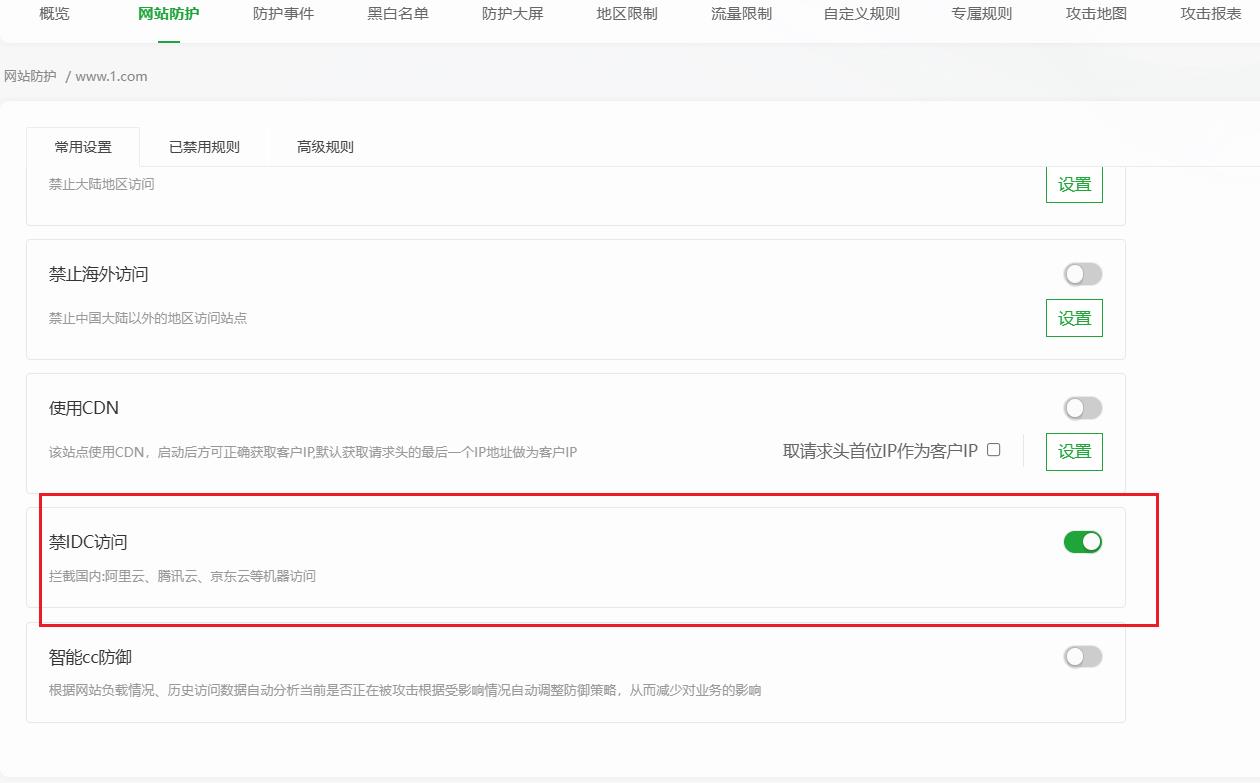打开自定义规则页面
The width and height of the screenshot is (1260, 783).
860,14
